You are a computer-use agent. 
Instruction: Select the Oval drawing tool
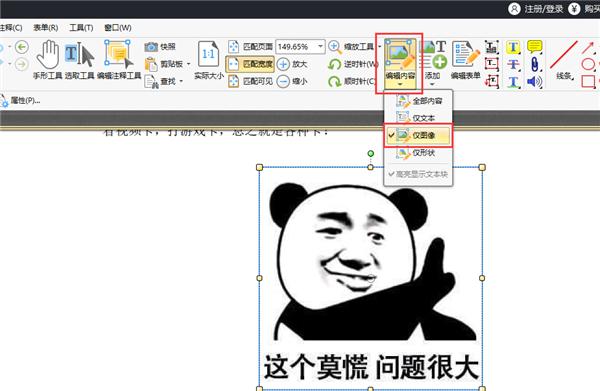(x=588, y=64)
